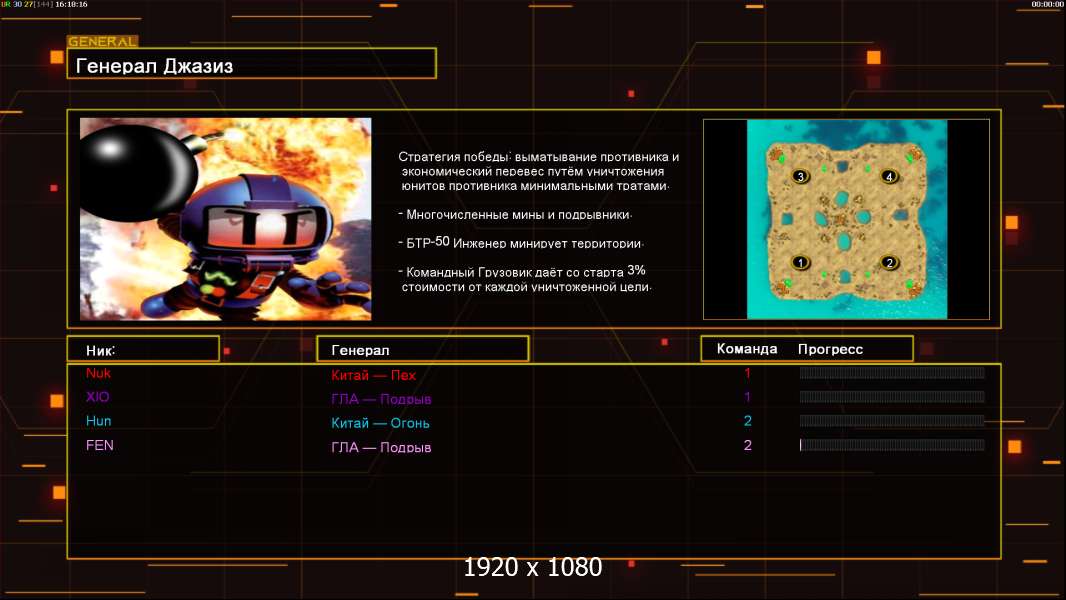Click the '1920 x 1080' resolution text
The height and width of the screenshot is (600, 1066).
(532, 567)
